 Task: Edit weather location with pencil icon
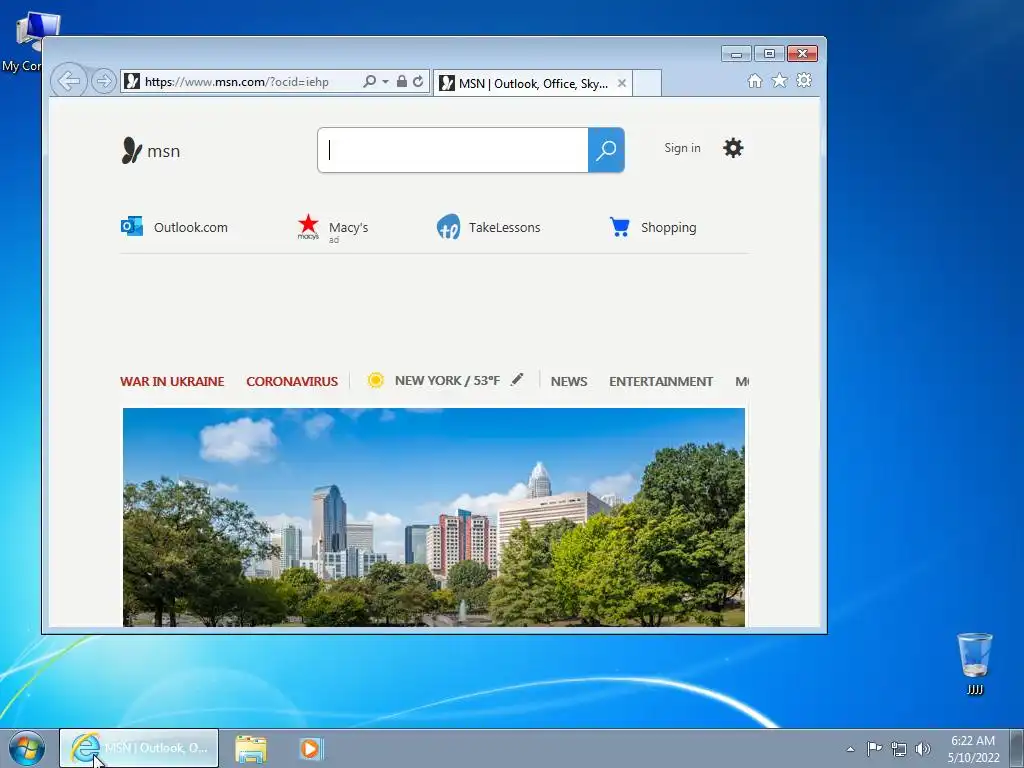[517, 379]
